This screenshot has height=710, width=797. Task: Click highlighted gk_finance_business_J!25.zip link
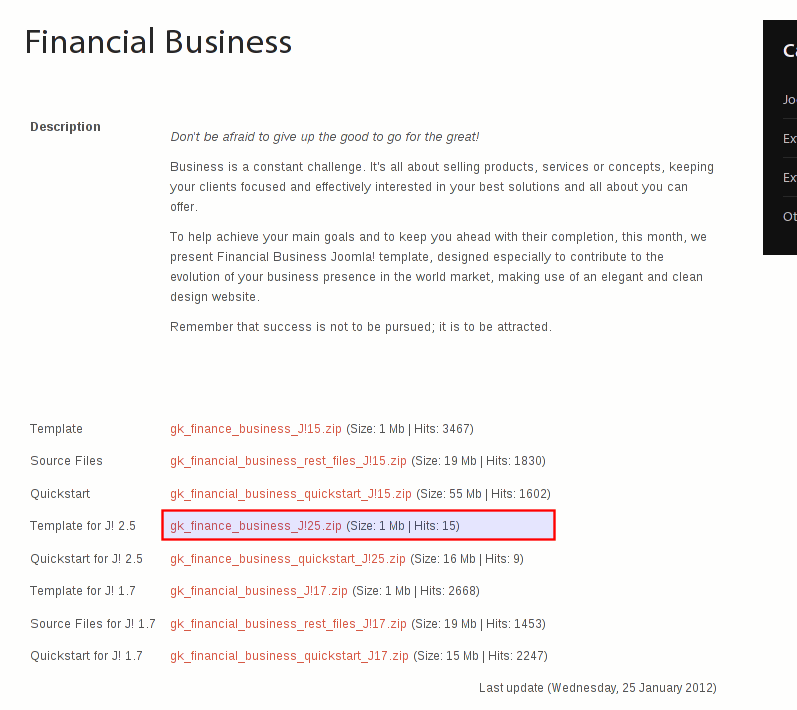point(256,526)
